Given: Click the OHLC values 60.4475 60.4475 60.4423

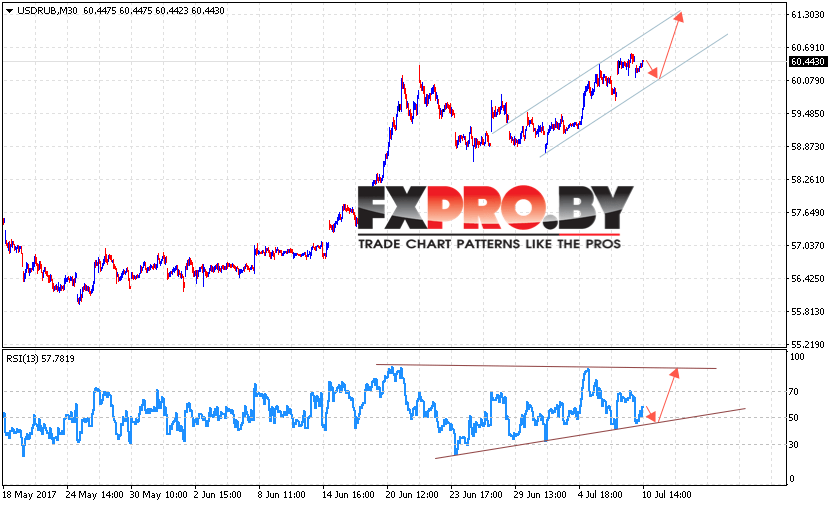Looking at the screenshot, I should 136,11.
